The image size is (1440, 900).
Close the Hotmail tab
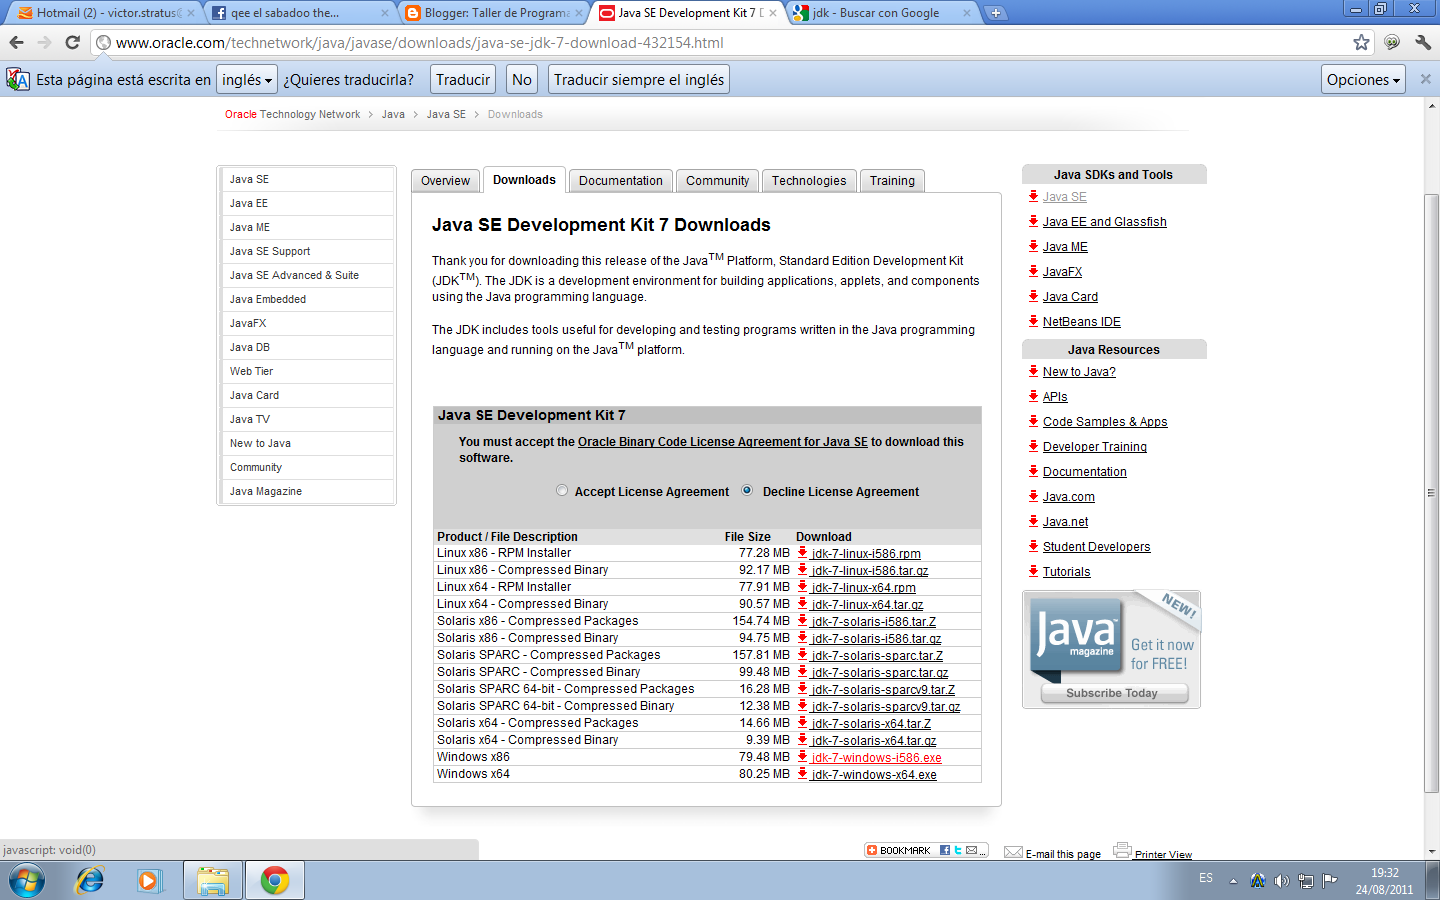pos(191,13)
